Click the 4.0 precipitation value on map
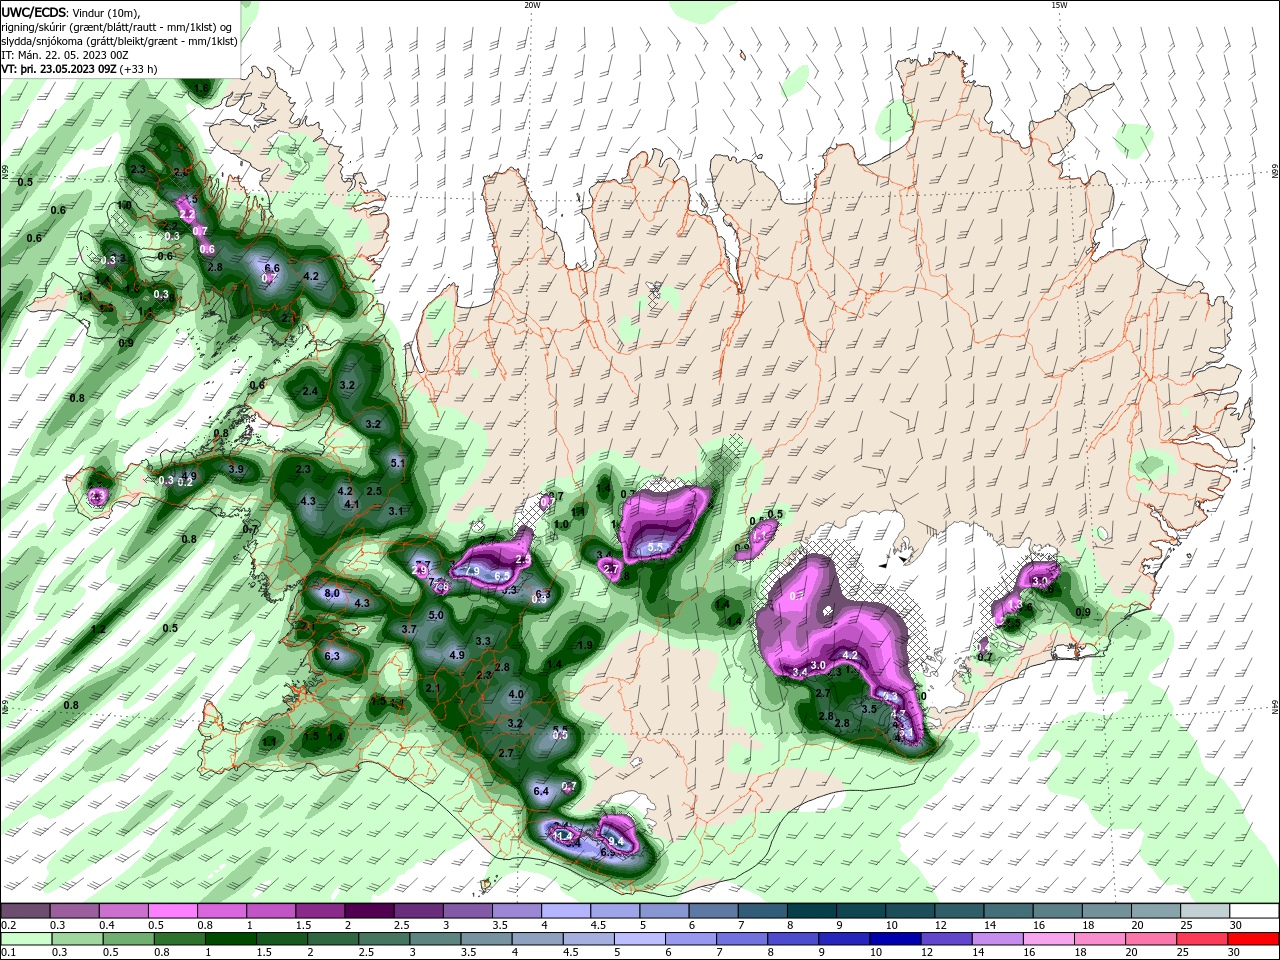 [516, 694]
